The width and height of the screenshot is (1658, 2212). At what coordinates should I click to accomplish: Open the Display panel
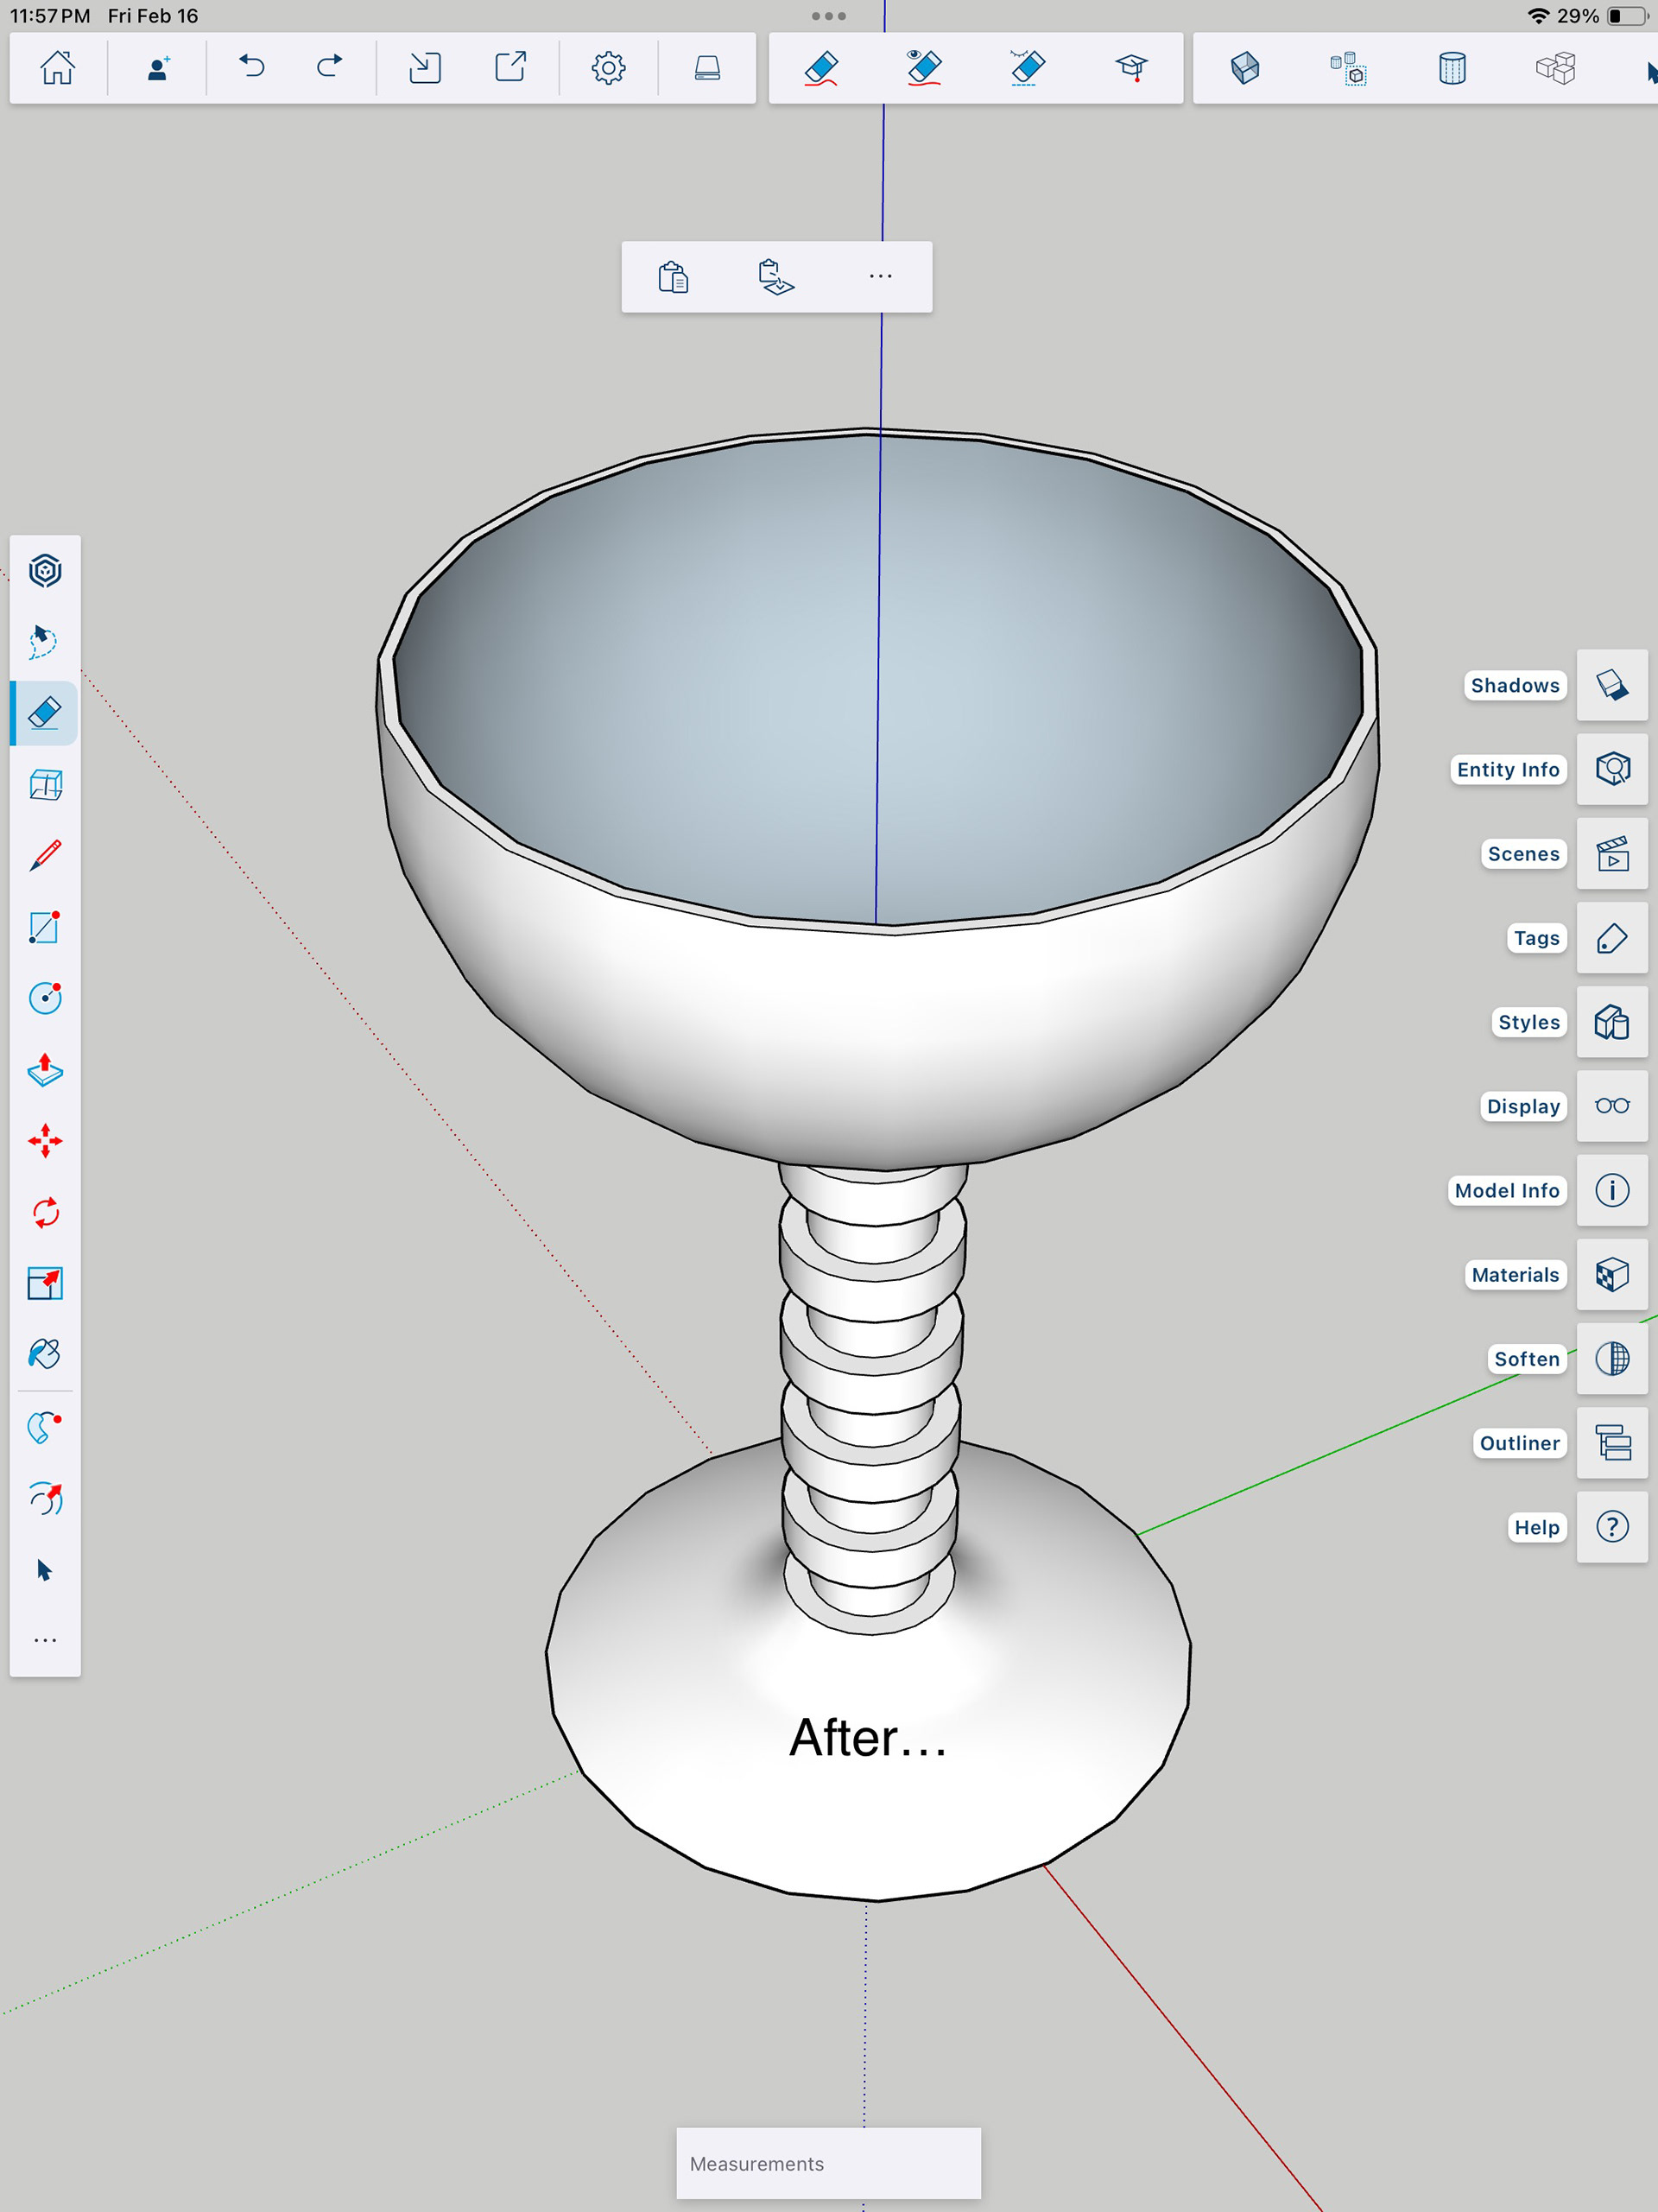point(1612,1106)
